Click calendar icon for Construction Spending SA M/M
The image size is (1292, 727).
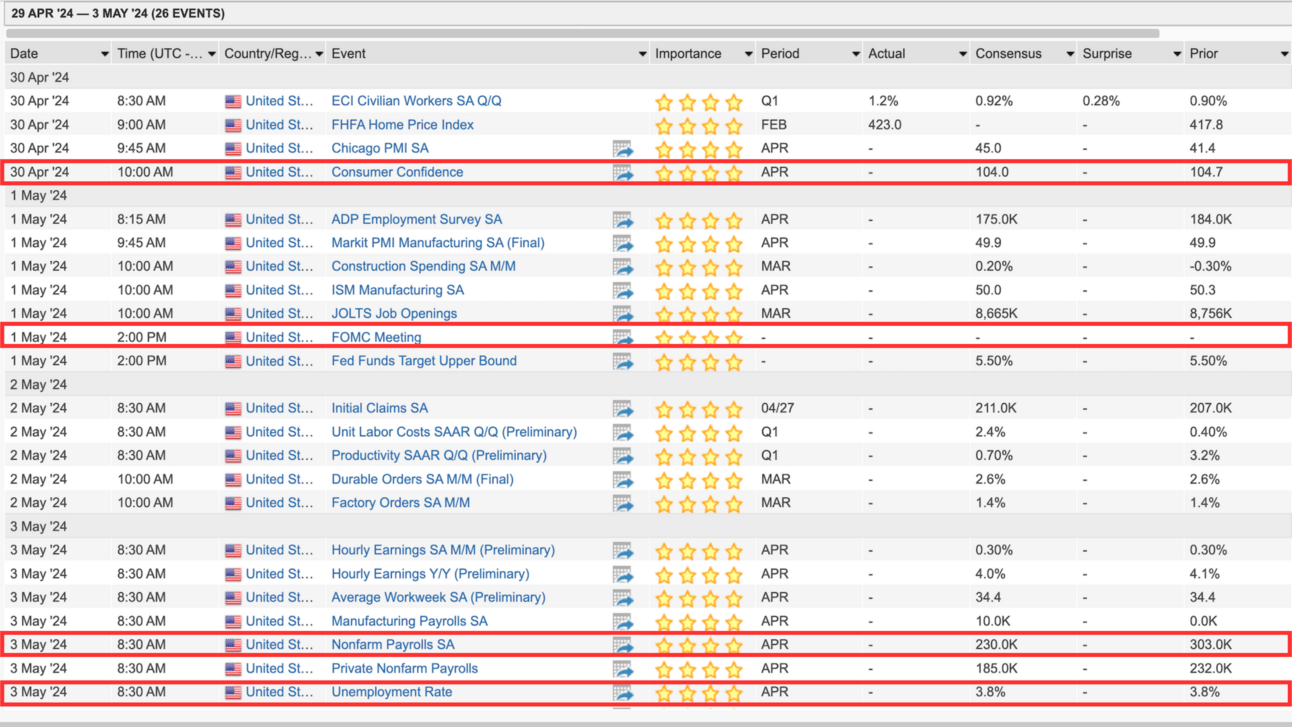623,267
